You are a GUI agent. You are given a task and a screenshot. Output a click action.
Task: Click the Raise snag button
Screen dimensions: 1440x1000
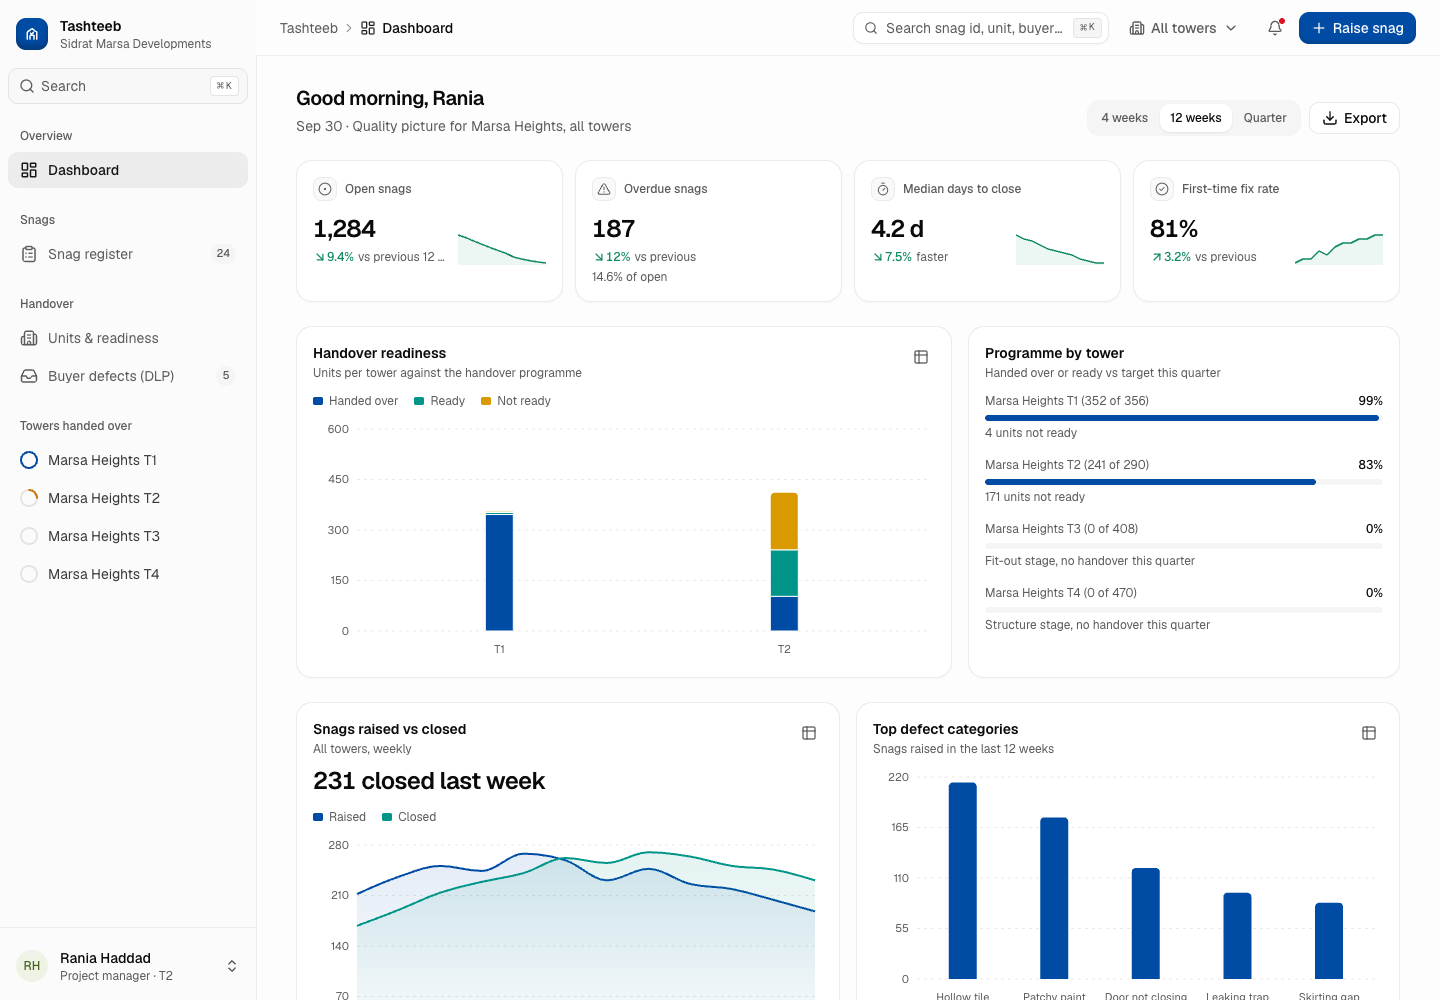click(x=1357, y=28)
